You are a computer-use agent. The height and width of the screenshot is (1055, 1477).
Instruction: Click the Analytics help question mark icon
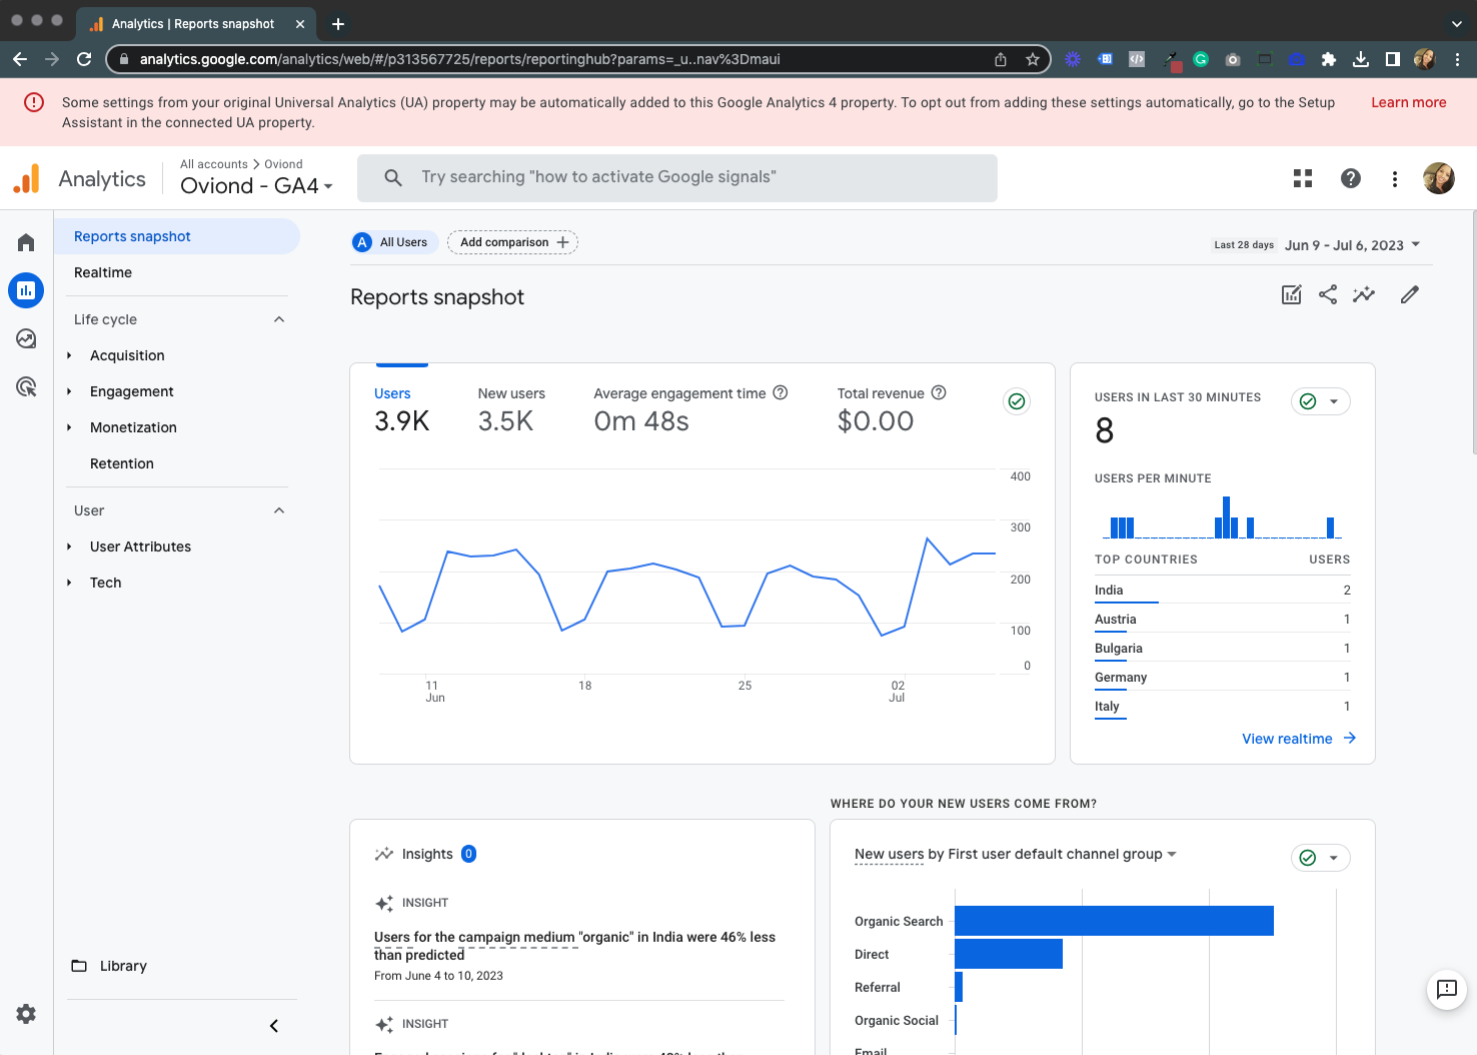coord(1351,178)
